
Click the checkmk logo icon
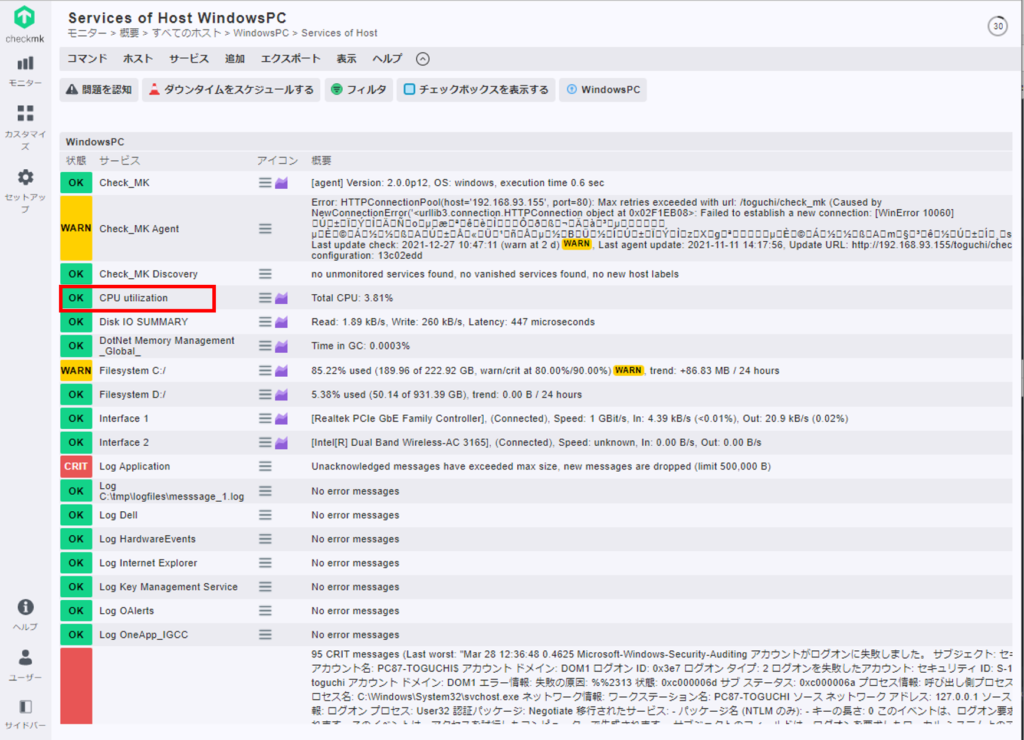coord(25,18)
